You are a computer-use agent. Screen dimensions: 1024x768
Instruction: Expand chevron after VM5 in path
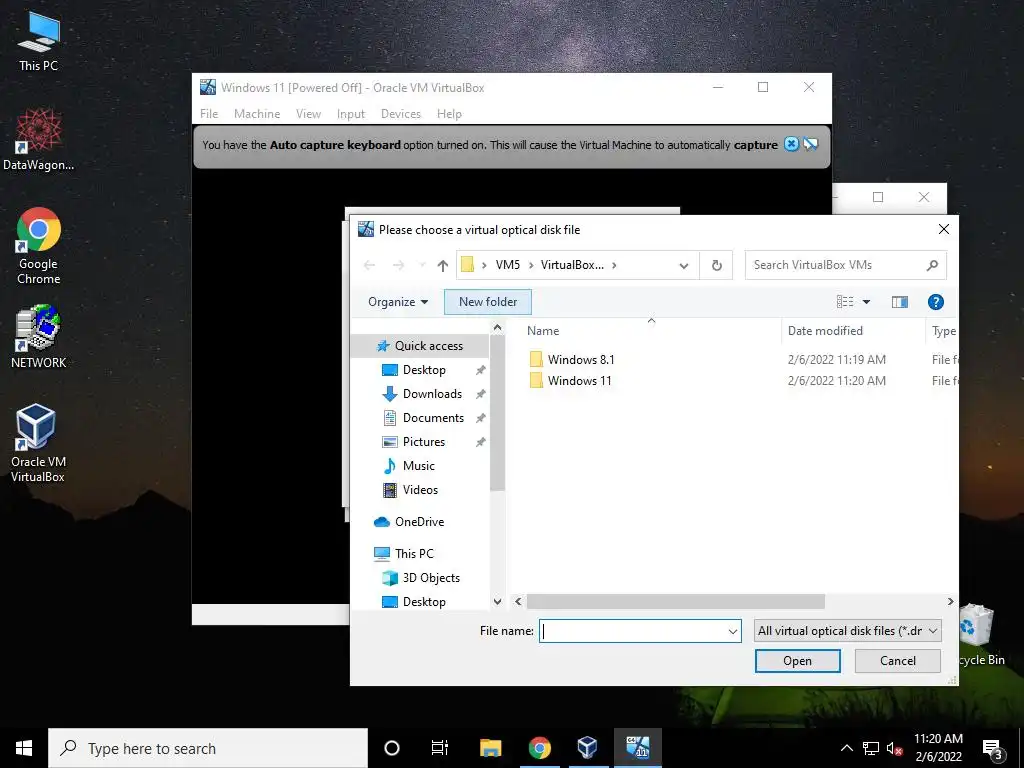click(x=531, y=265)
